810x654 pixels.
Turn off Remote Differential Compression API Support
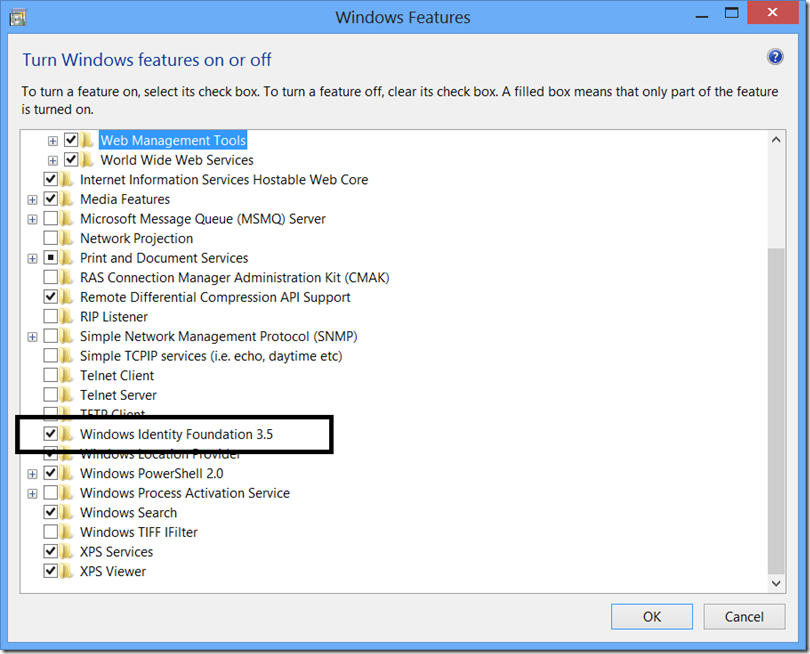coord(51,297)
